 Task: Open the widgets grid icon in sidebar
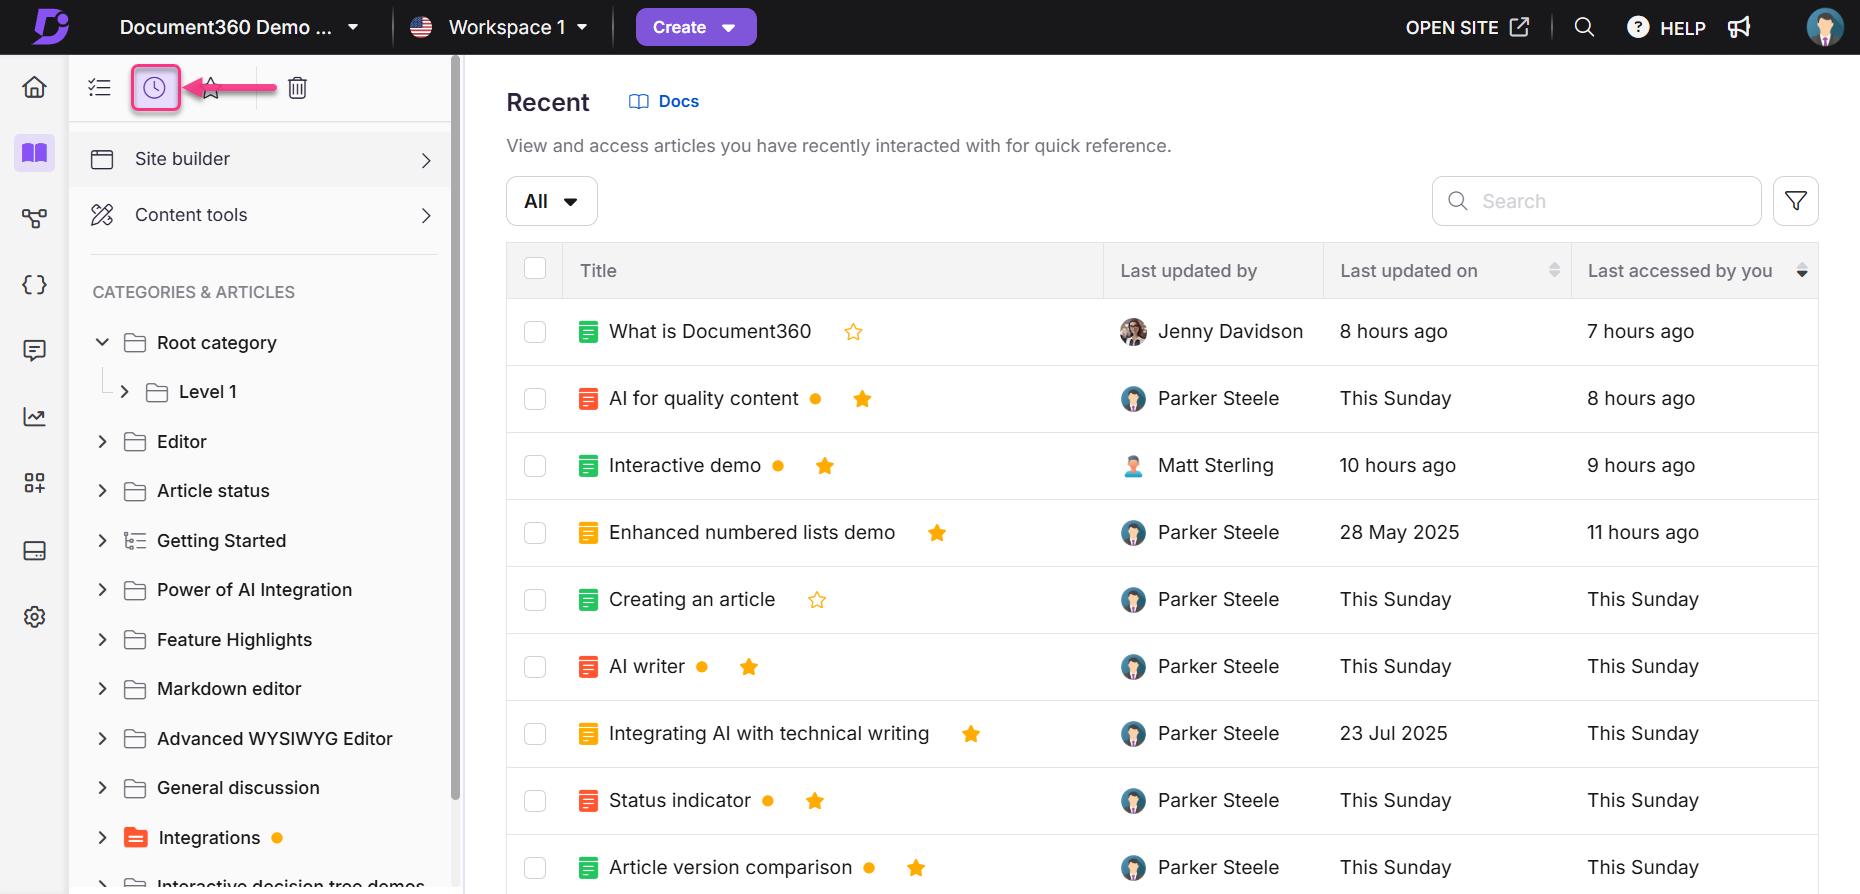[34, 483]
